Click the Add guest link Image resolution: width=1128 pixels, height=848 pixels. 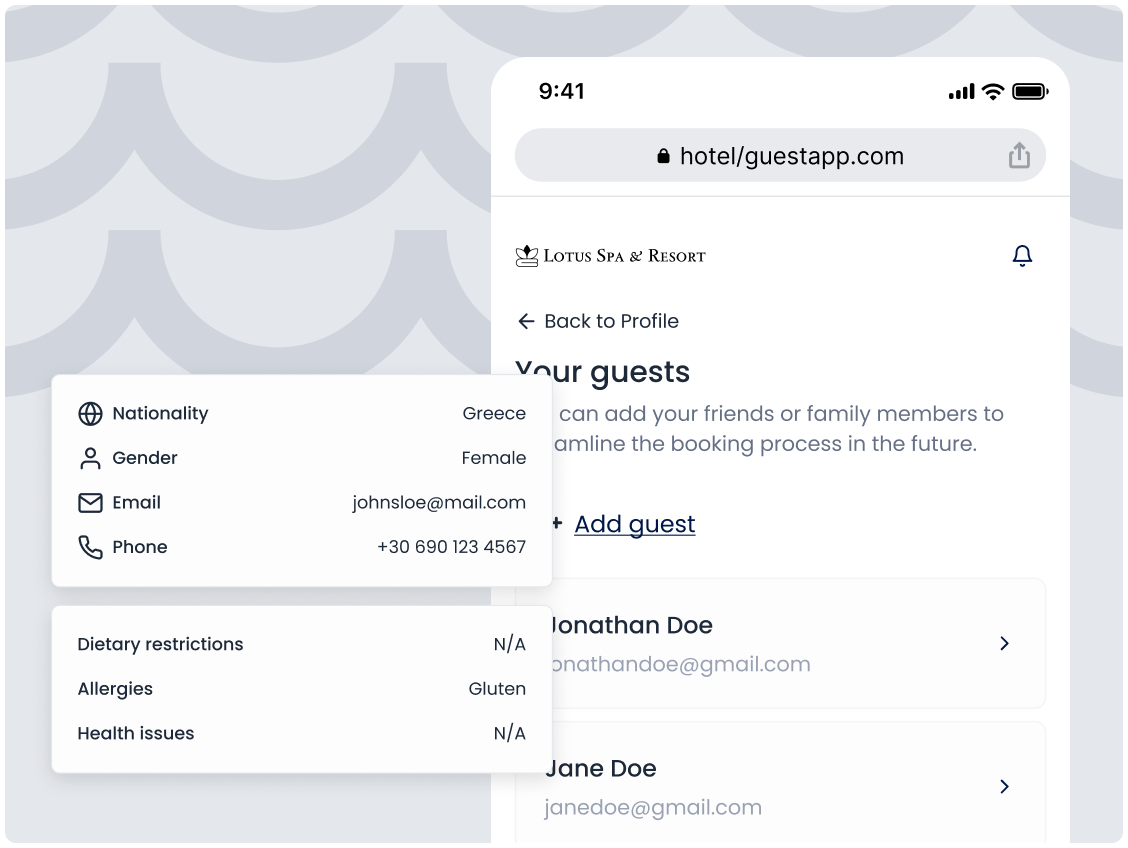(634, 524)
